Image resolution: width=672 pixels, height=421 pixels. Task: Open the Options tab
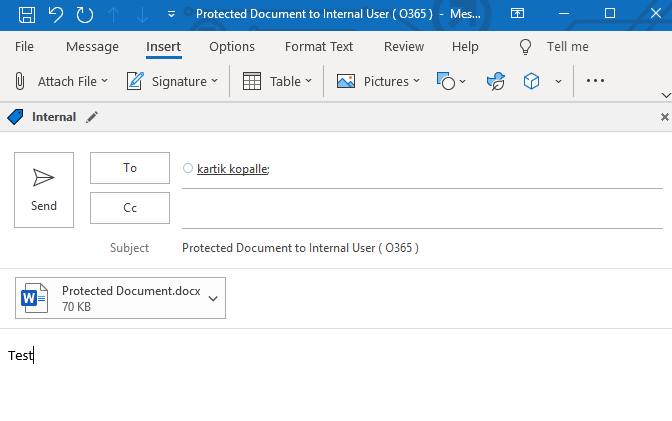pyautogui.click(x=232, y=46)
